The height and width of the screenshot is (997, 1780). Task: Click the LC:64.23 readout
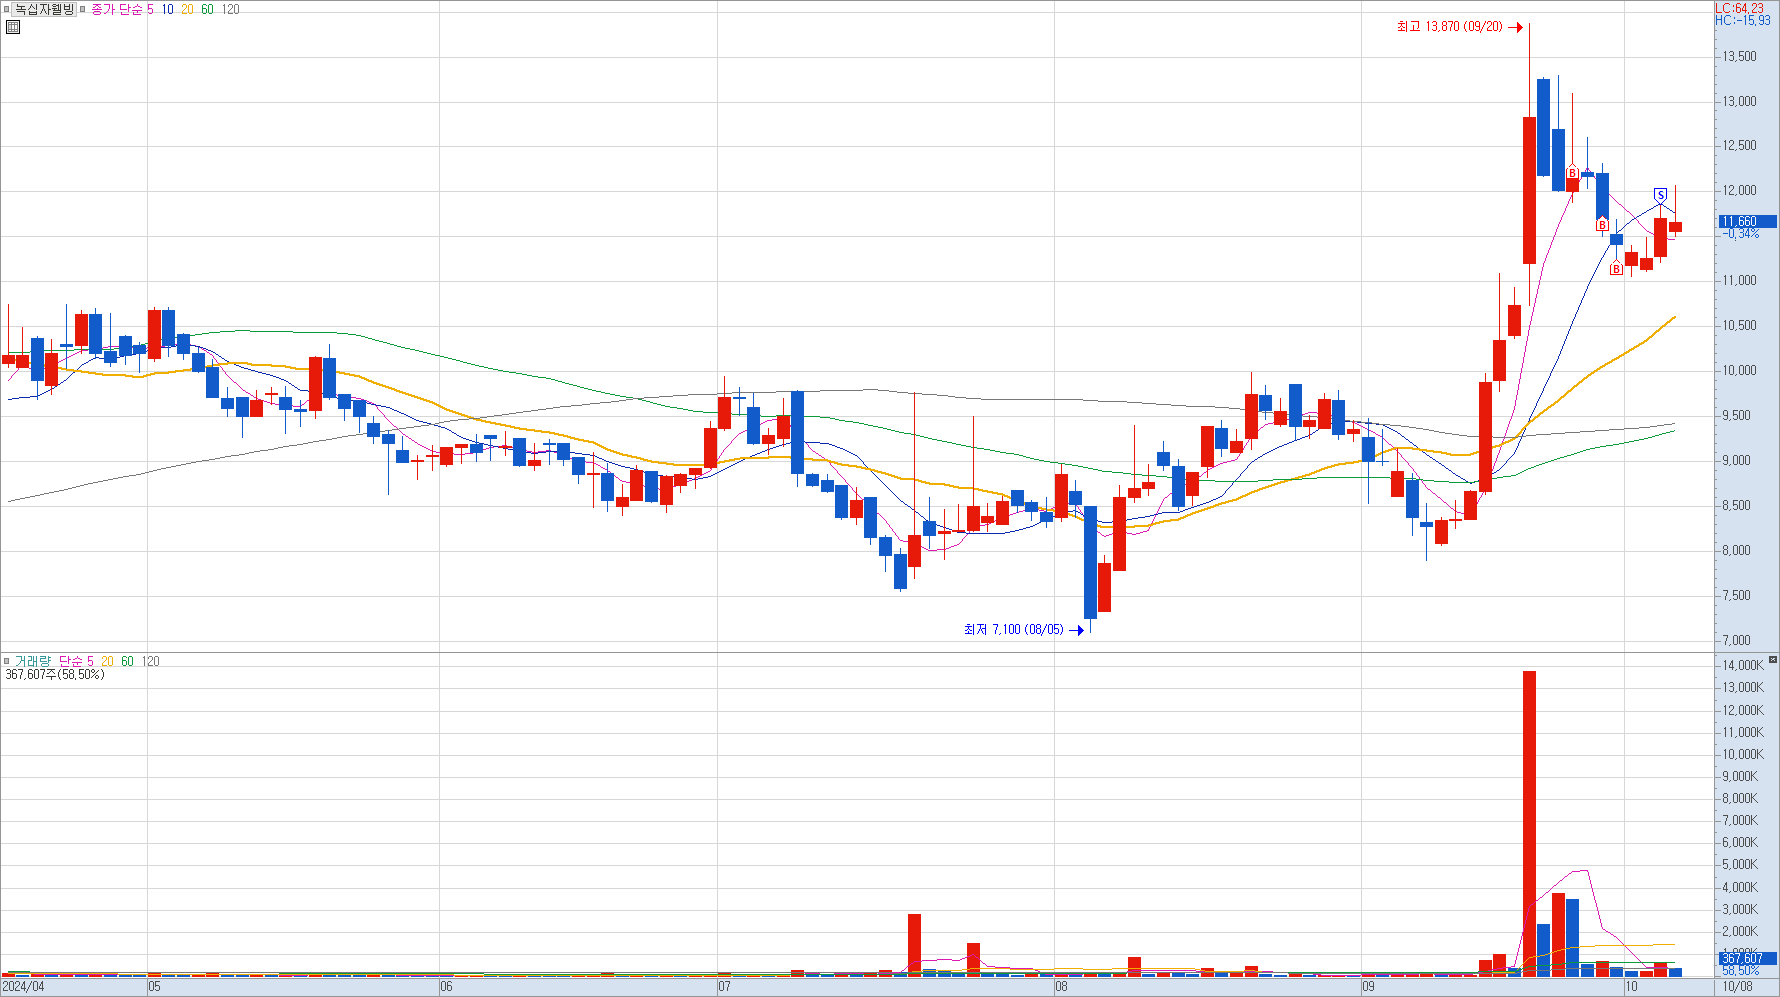coord(1739,8)
